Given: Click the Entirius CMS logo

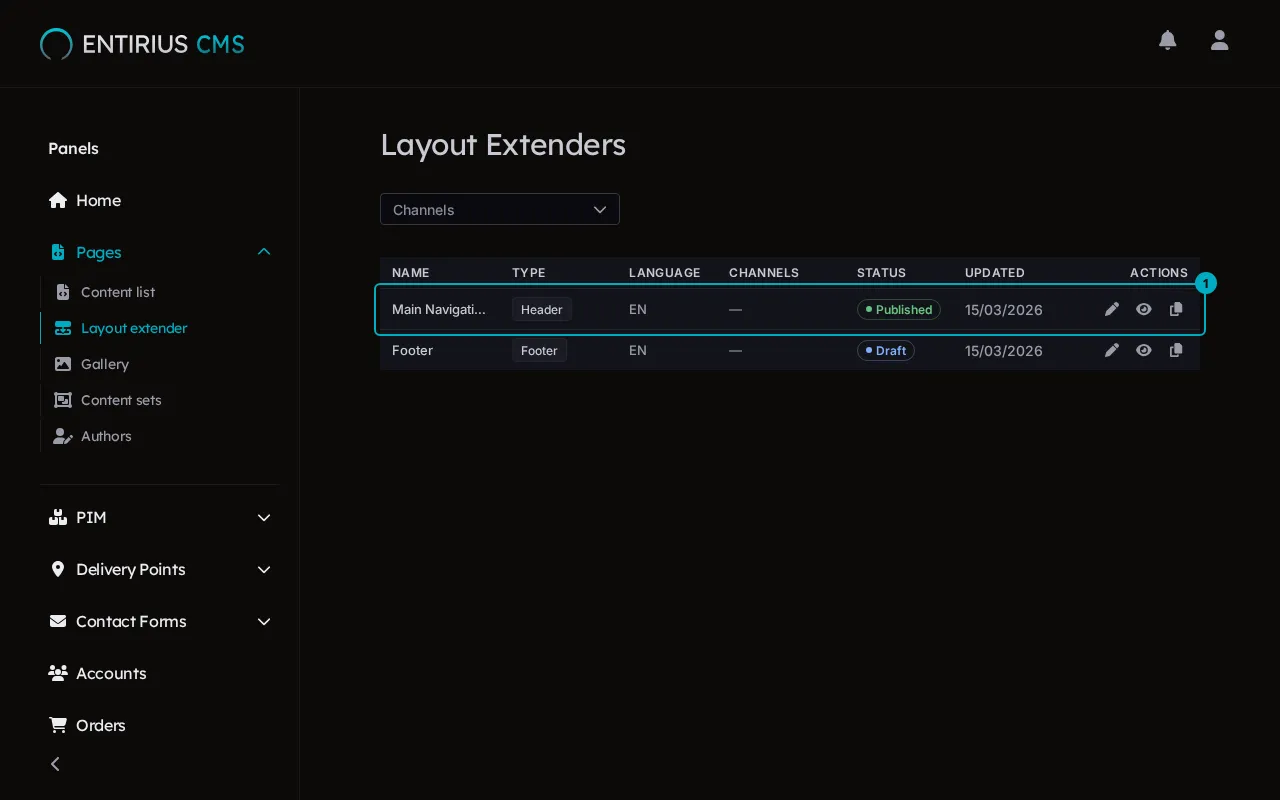Looking at the screenshot, I should click(142, 44).
